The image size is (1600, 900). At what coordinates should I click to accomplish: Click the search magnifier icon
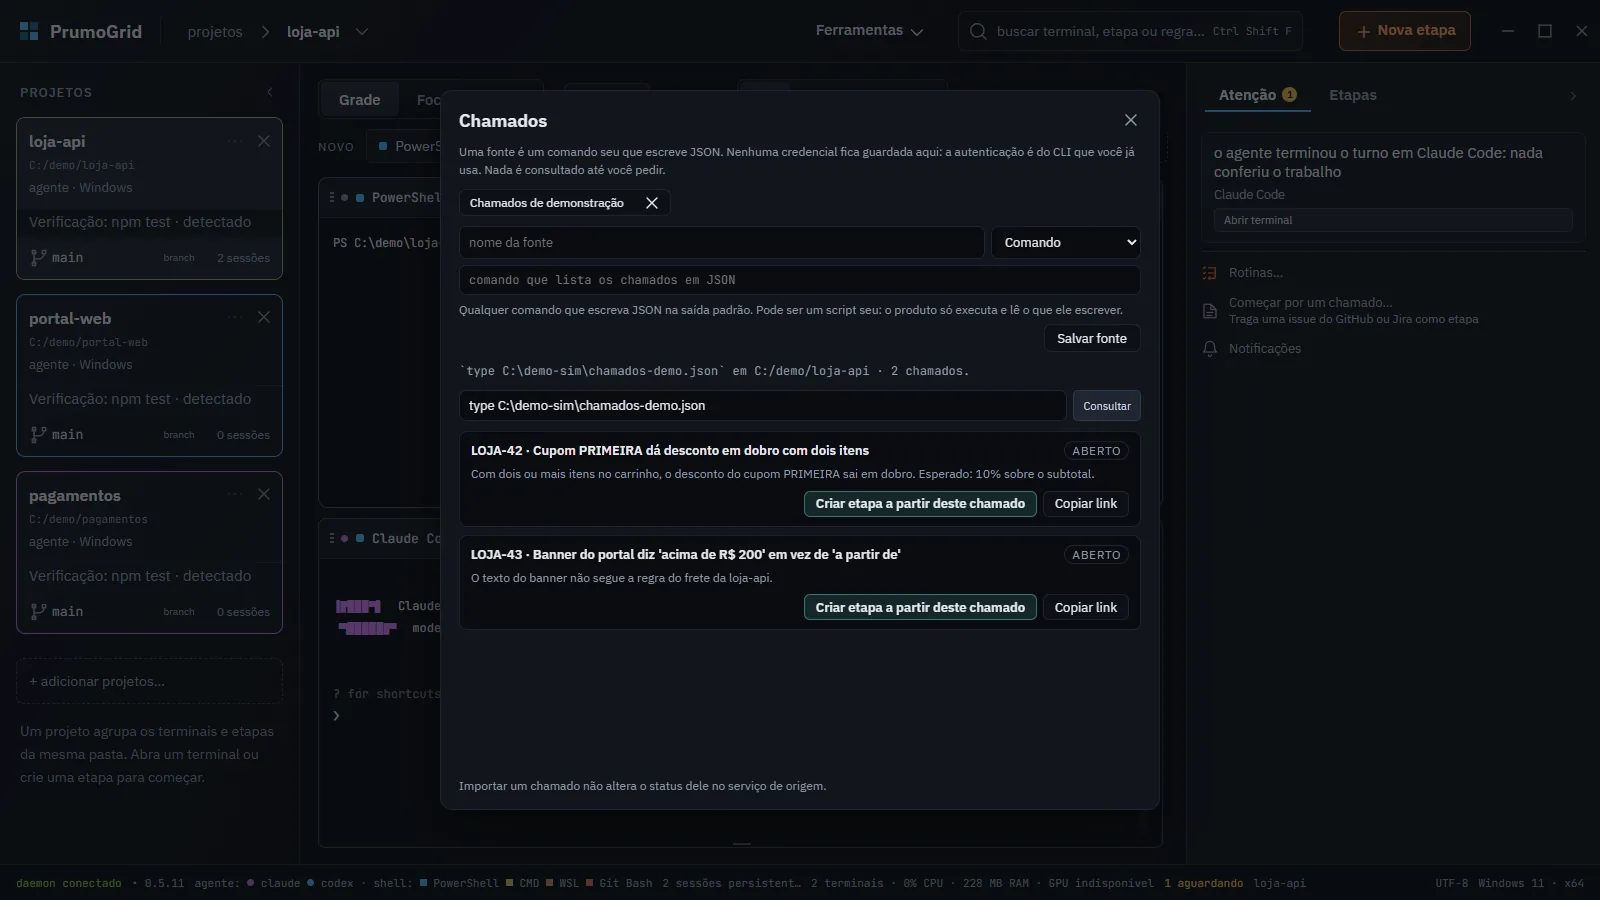tap(978, 31)
